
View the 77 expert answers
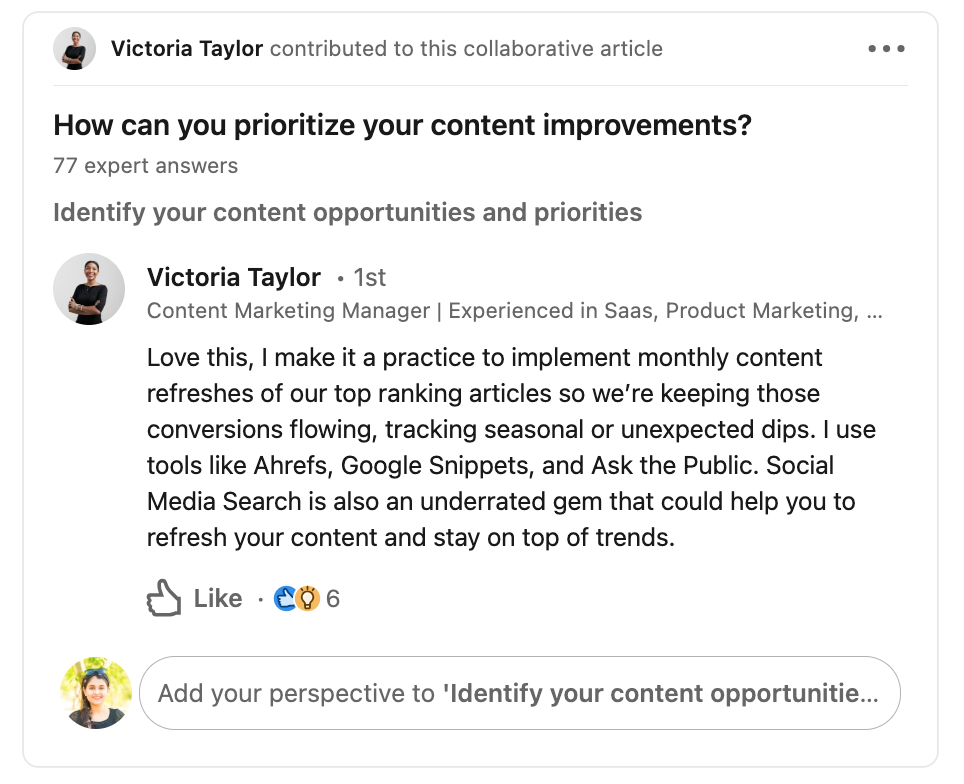click(x=145, y=165)
